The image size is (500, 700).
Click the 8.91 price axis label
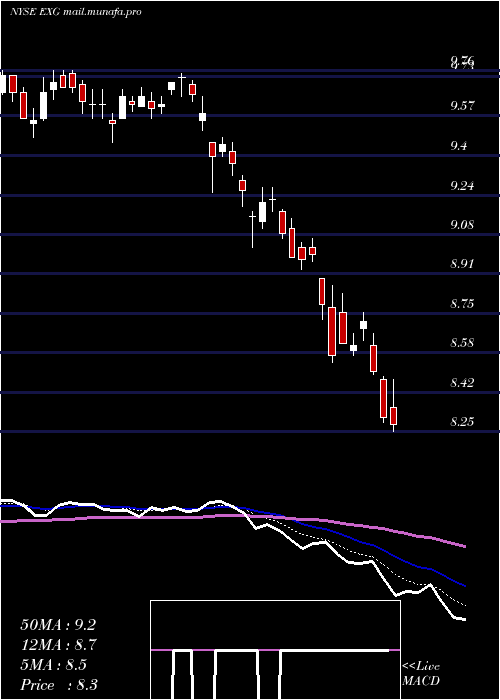[462, 263]
